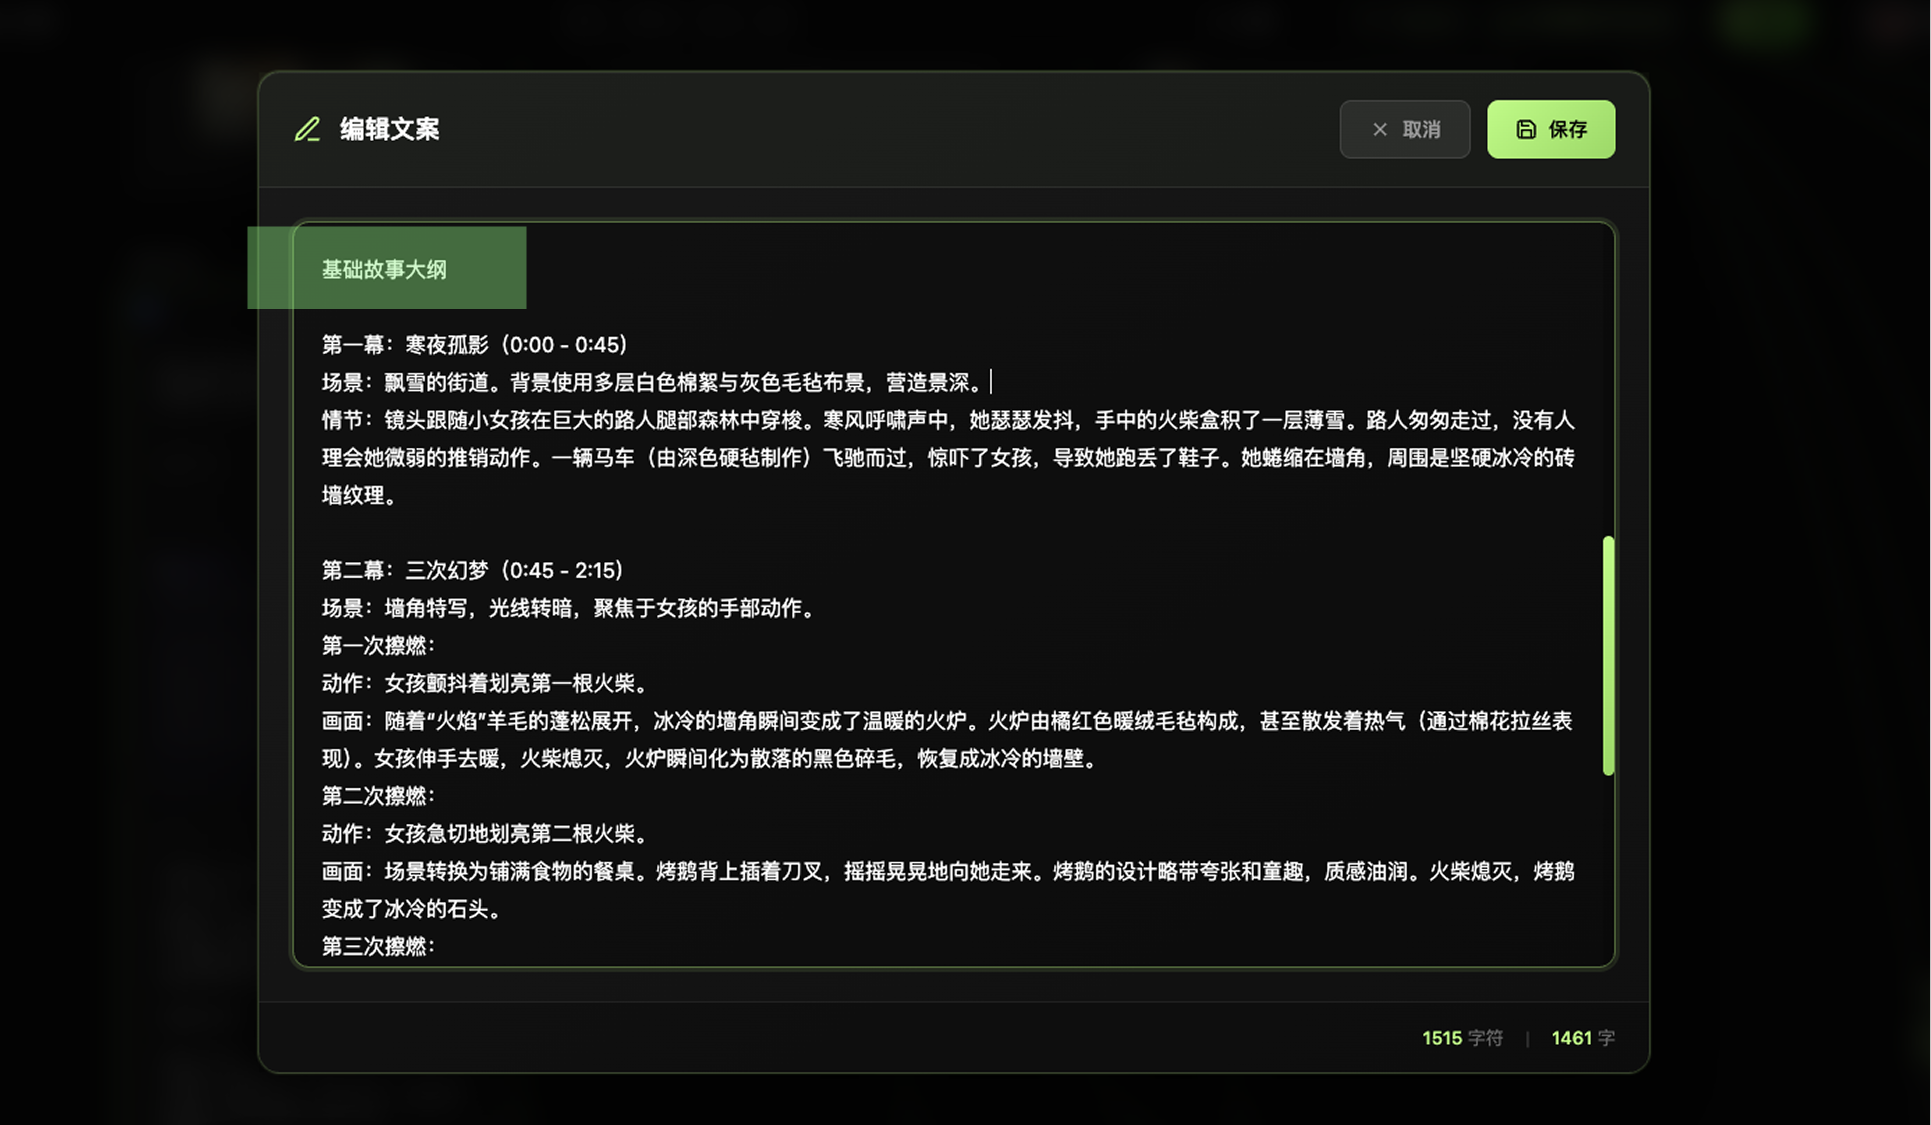Click the 女孩急切地划亮第二根火柴 line

click(x=486, y=834)
